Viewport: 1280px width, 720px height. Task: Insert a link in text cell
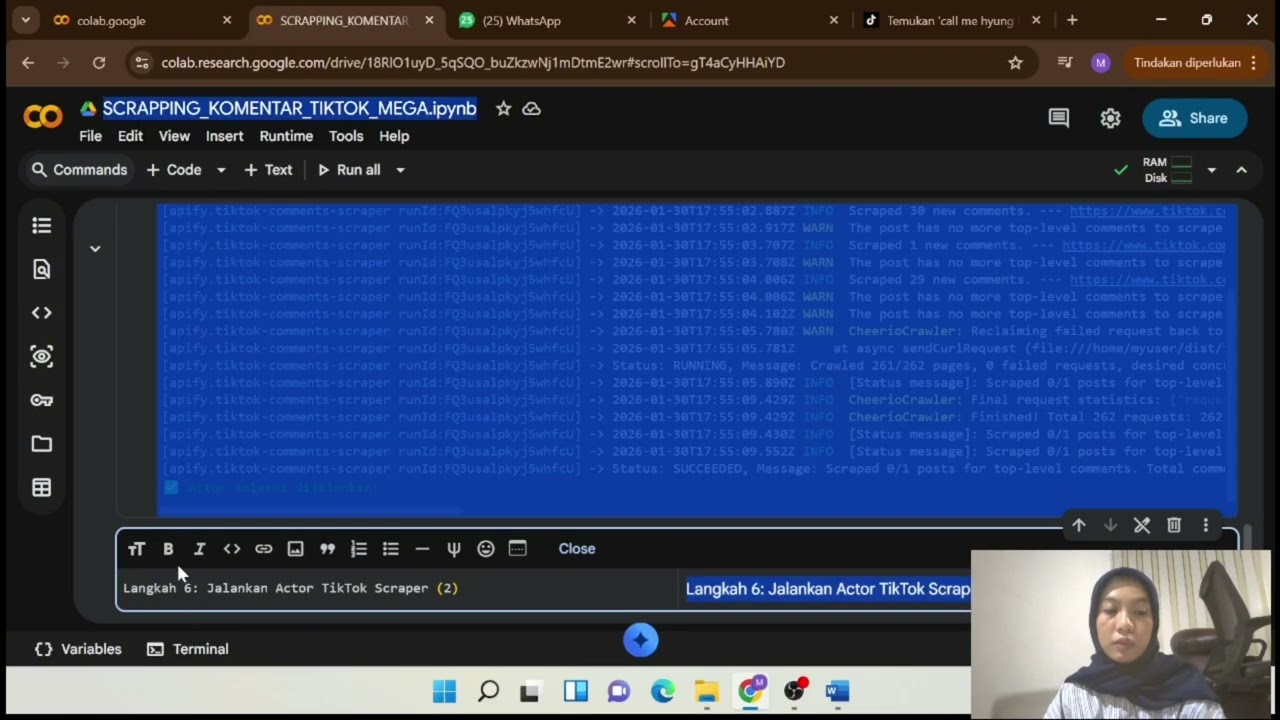pos(264,549)
